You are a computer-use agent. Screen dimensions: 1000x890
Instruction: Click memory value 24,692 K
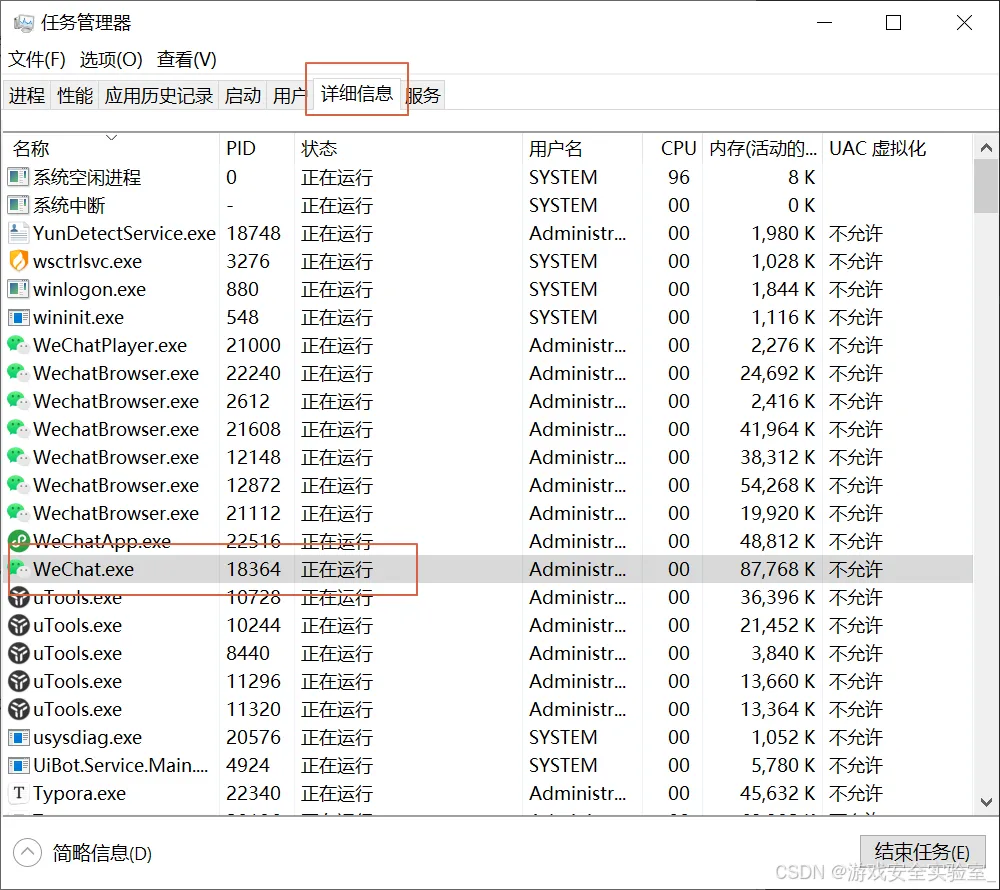coord(777,373)
